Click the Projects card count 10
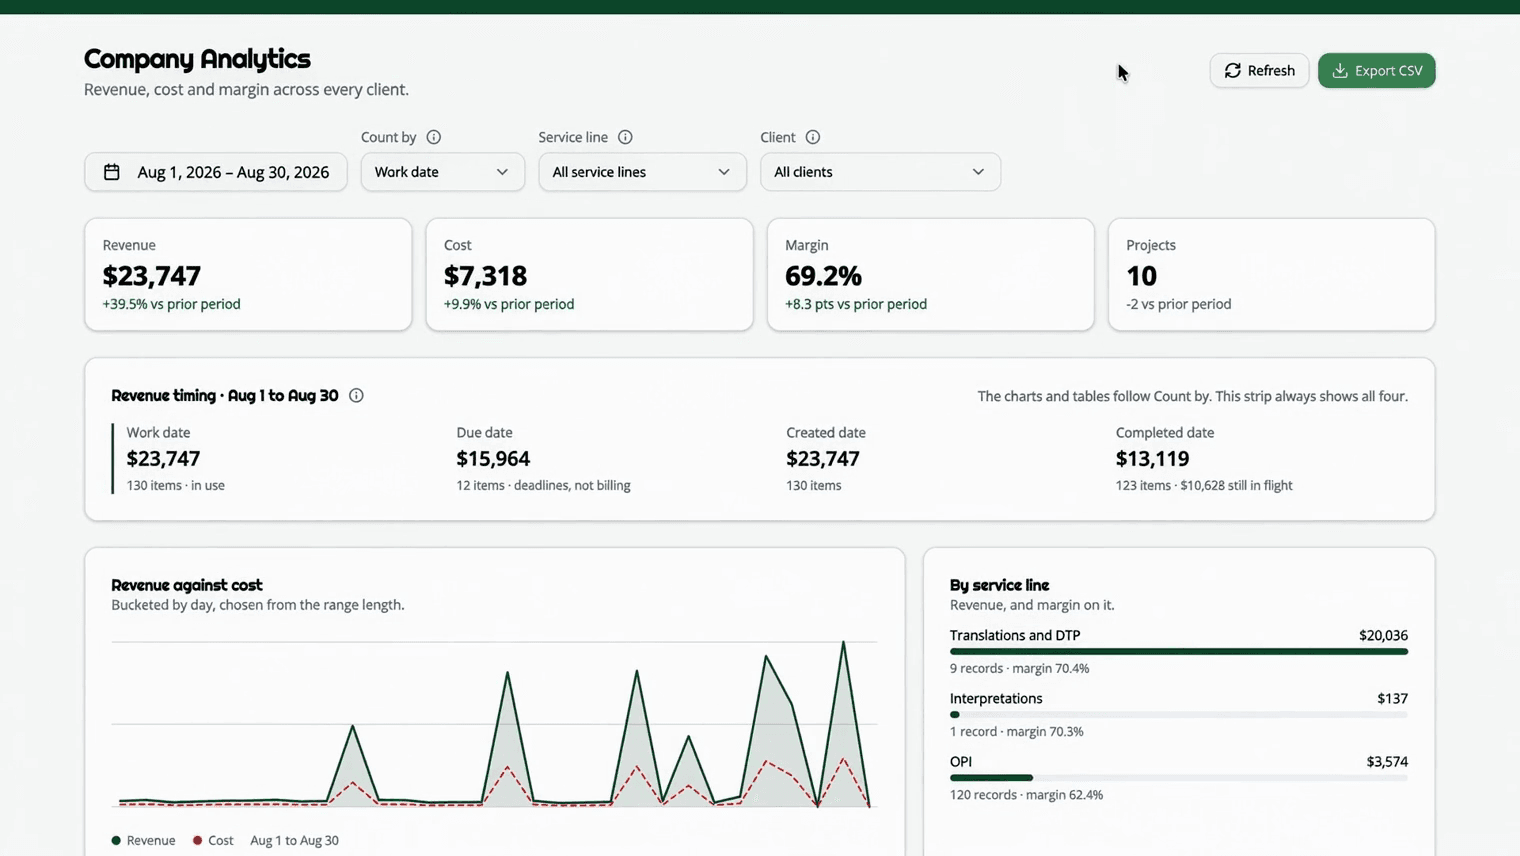The image size is (1520, 856). coord(1141,276)
